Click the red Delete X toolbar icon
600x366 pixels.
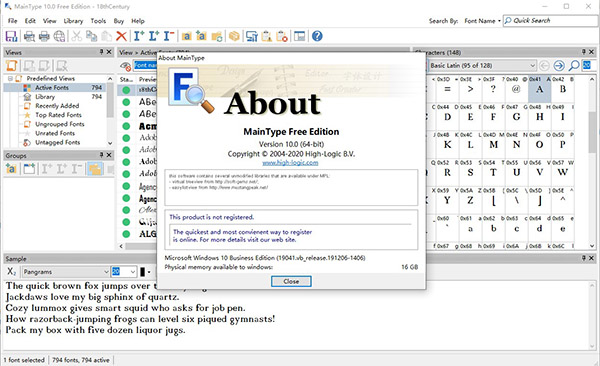click(121, 36)
